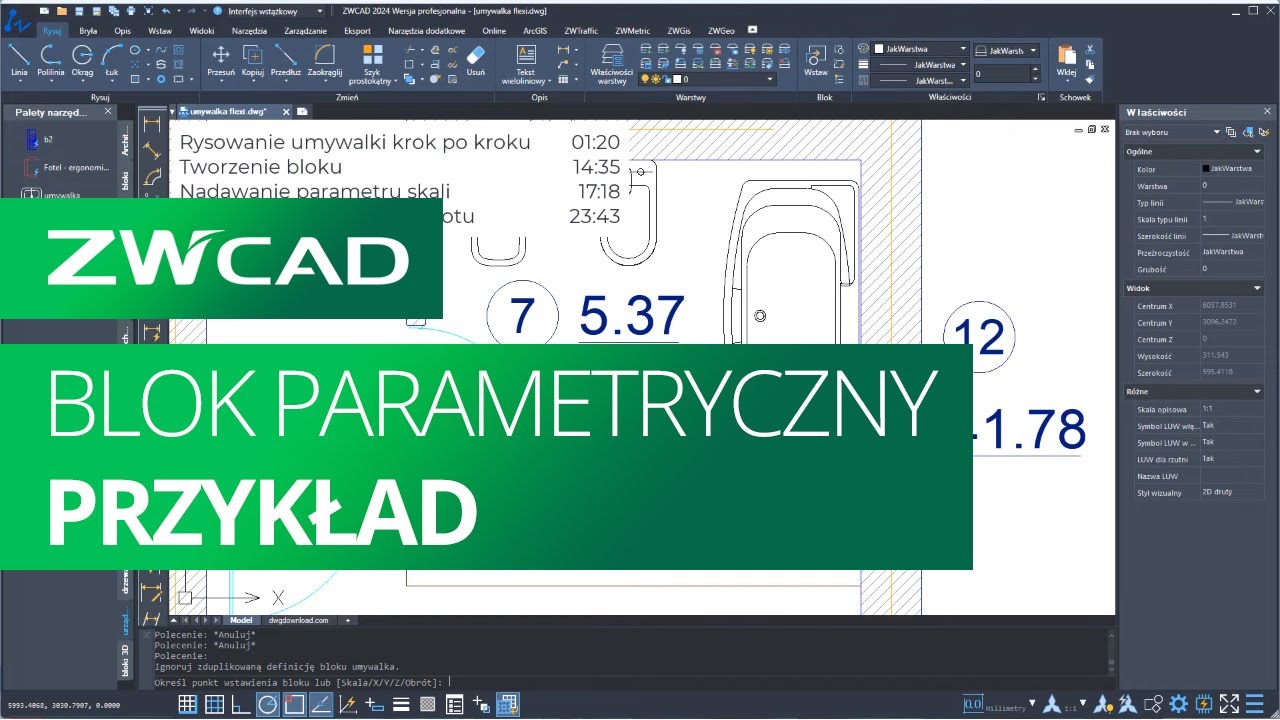Collapse the Ogólne properties section
The width and height of the screenshot is (1280, 720).
point(1257,152)
